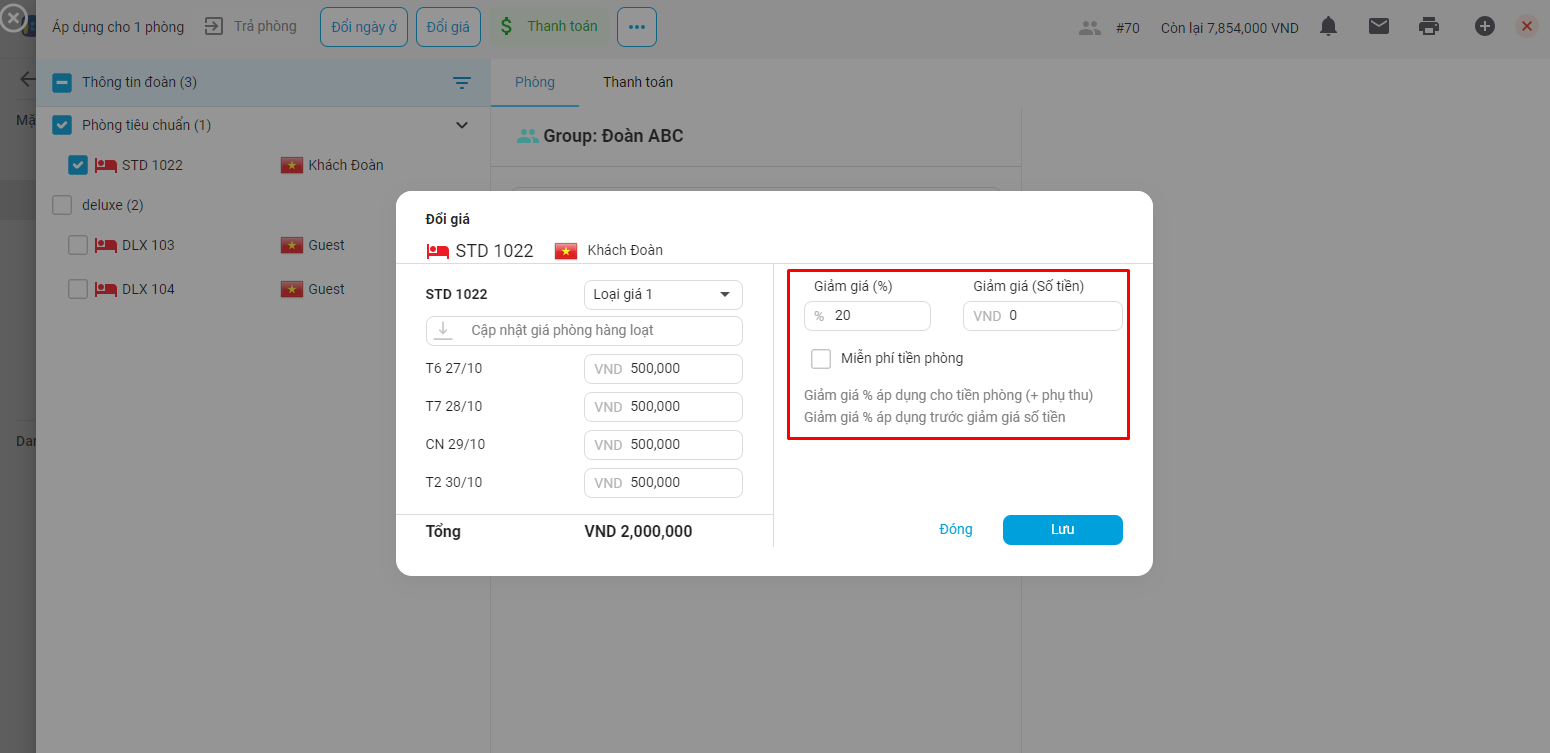Switch to the Thanh toán tab
Image resolution: width=1550 pixels, height=753 pixels.
coord(637,82)
